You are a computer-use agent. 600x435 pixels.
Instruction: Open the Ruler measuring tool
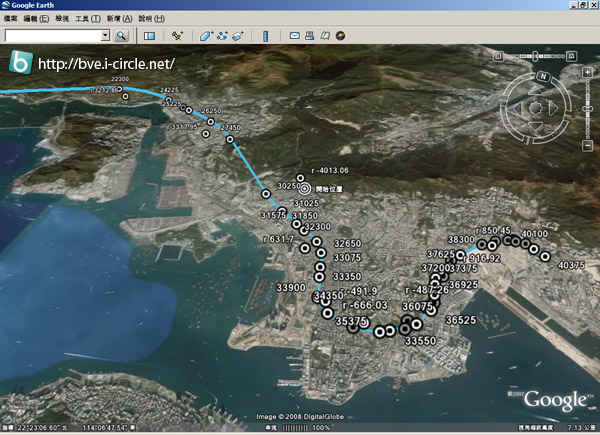[265, 36]
